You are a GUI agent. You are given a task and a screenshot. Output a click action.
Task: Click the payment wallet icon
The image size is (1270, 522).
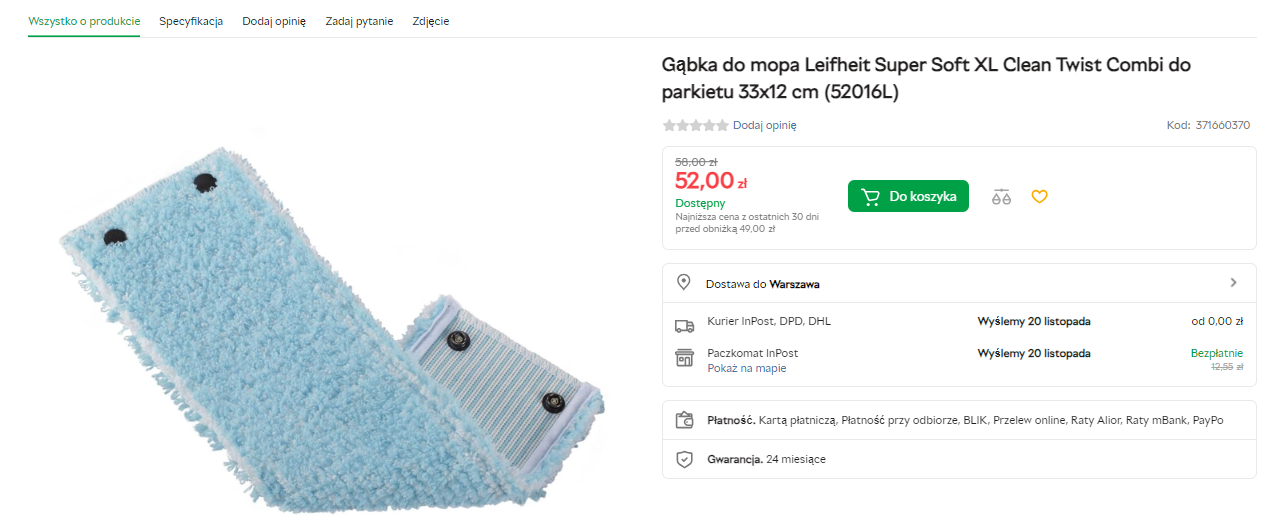click(684, 421)
